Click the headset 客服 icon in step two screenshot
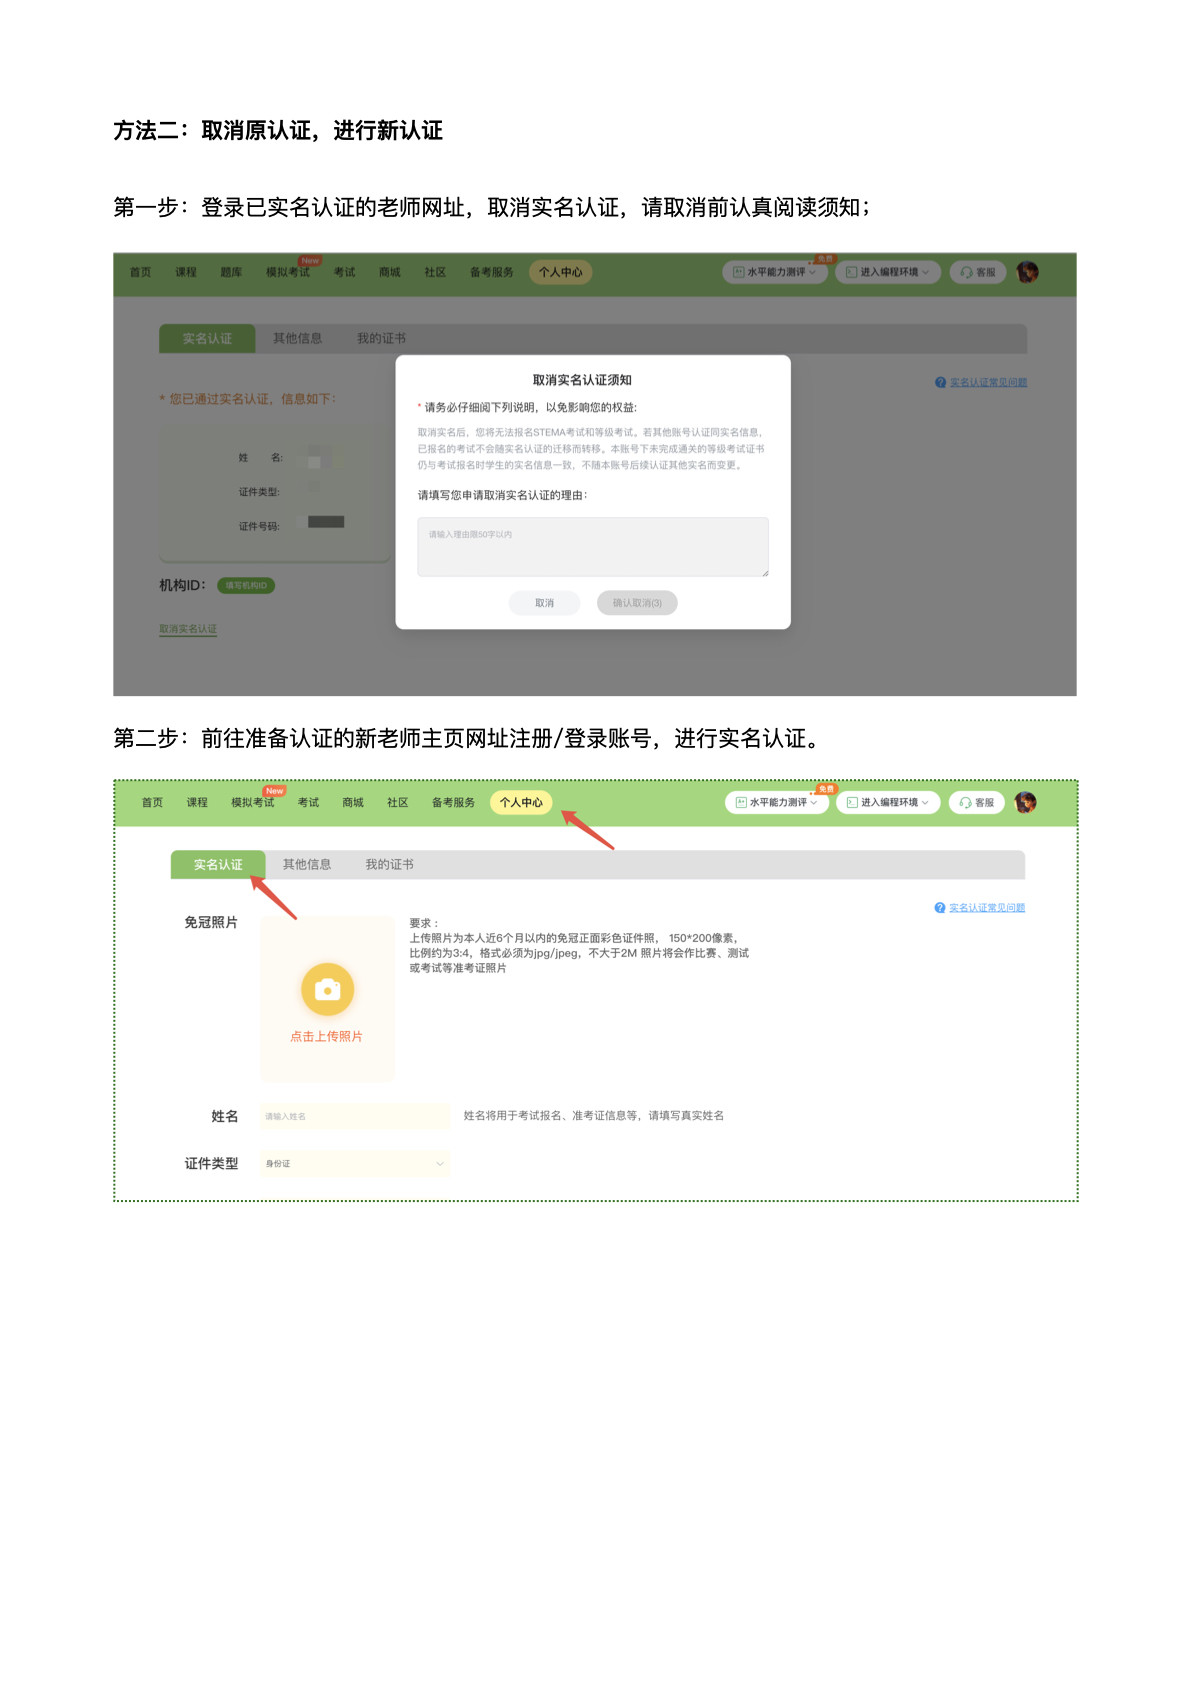This screenshot has height=1683, width=1190. [965, 803]
